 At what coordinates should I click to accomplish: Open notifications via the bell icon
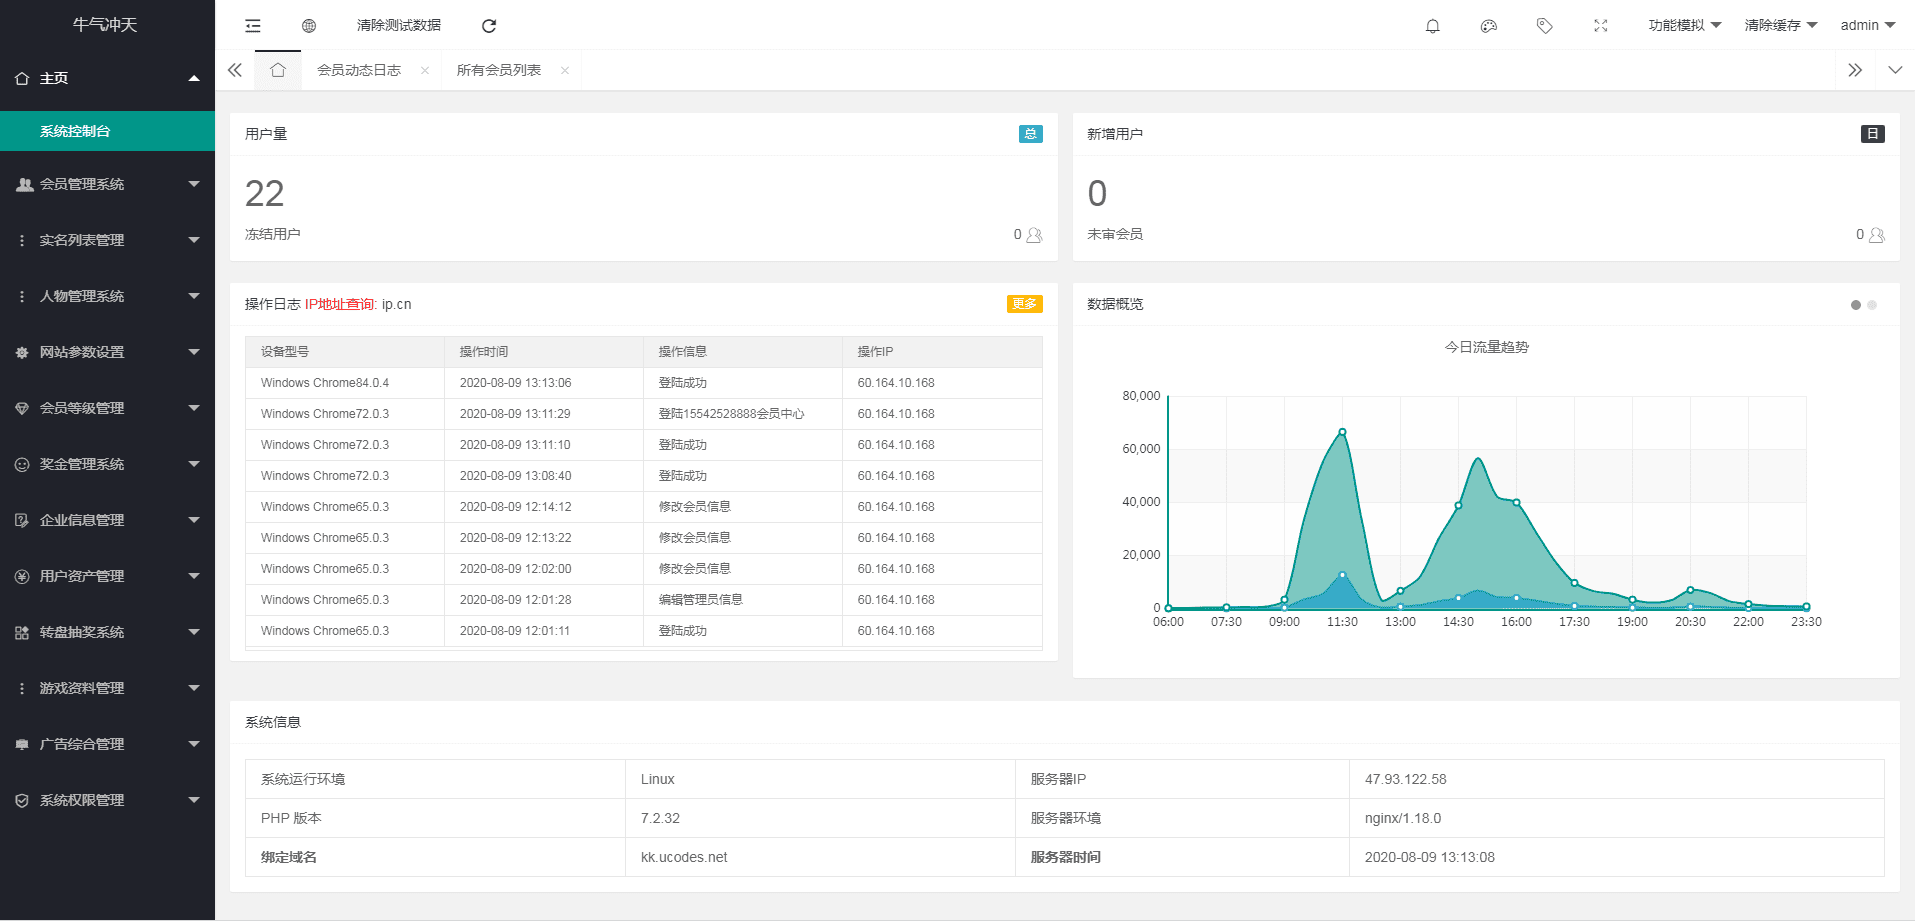pyautogui.click(x=1432, y=26)
